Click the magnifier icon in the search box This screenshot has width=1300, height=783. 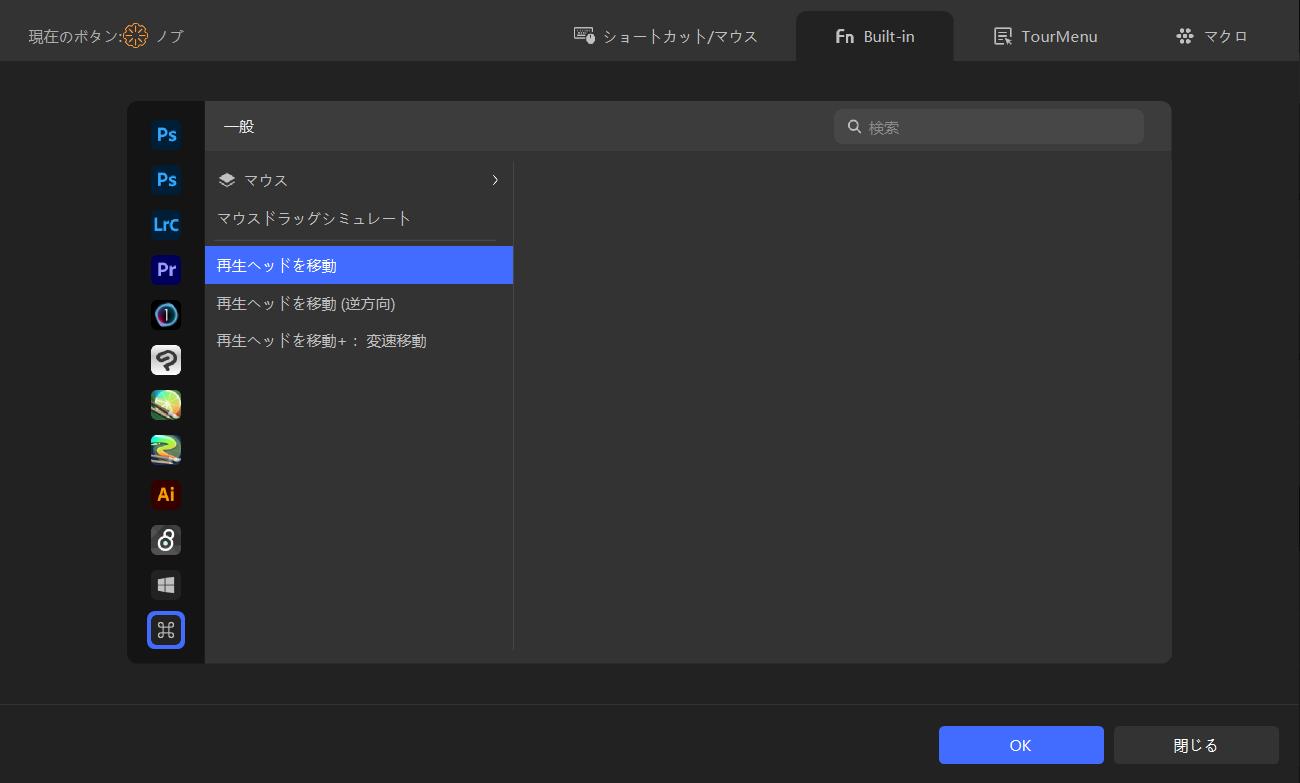click(x=854, y=127)
